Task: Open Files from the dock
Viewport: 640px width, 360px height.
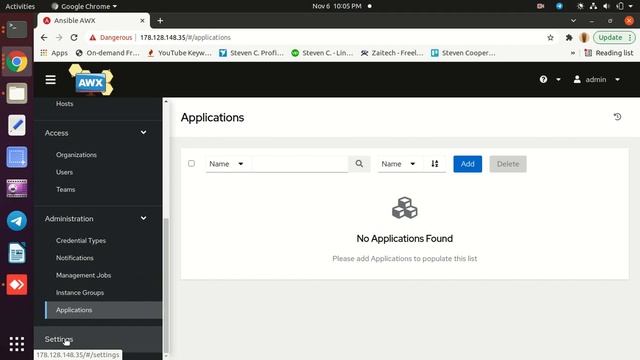Action: [x=17, y=93]
